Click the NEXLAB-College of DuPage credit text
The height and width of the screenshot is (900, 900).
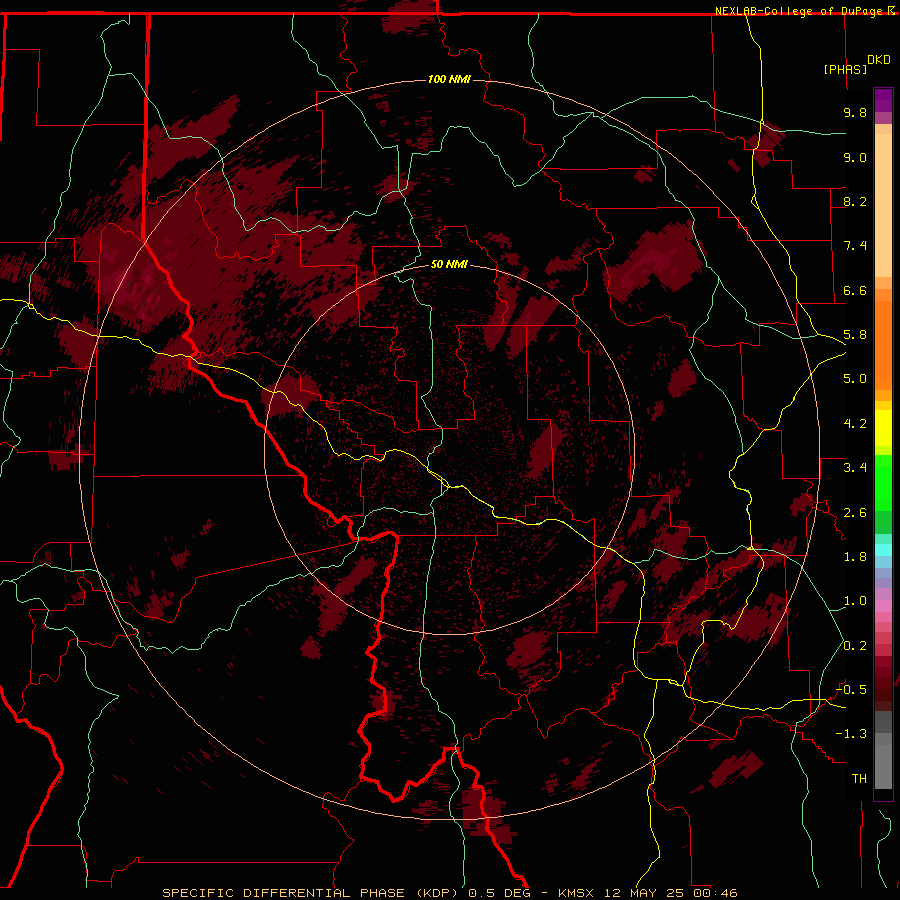click(798, 11)
